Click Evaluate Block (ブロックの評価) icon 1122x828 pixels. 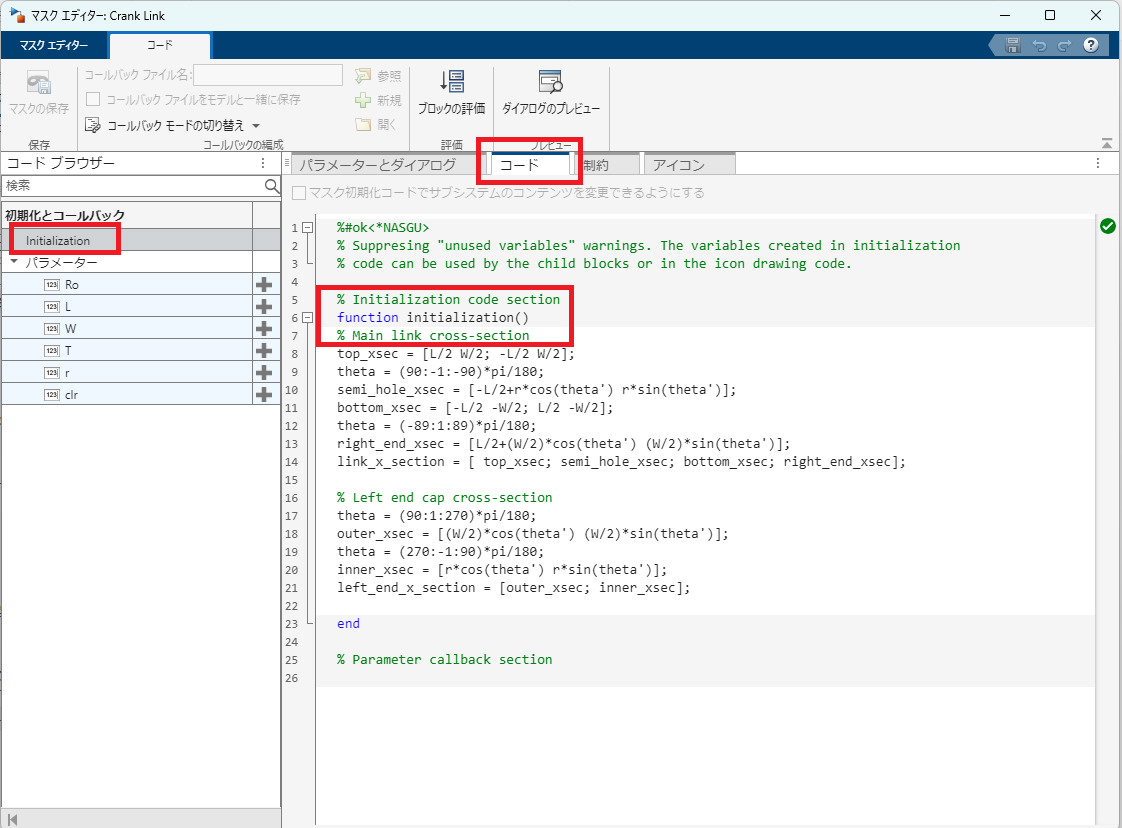(x=452, y=82)
